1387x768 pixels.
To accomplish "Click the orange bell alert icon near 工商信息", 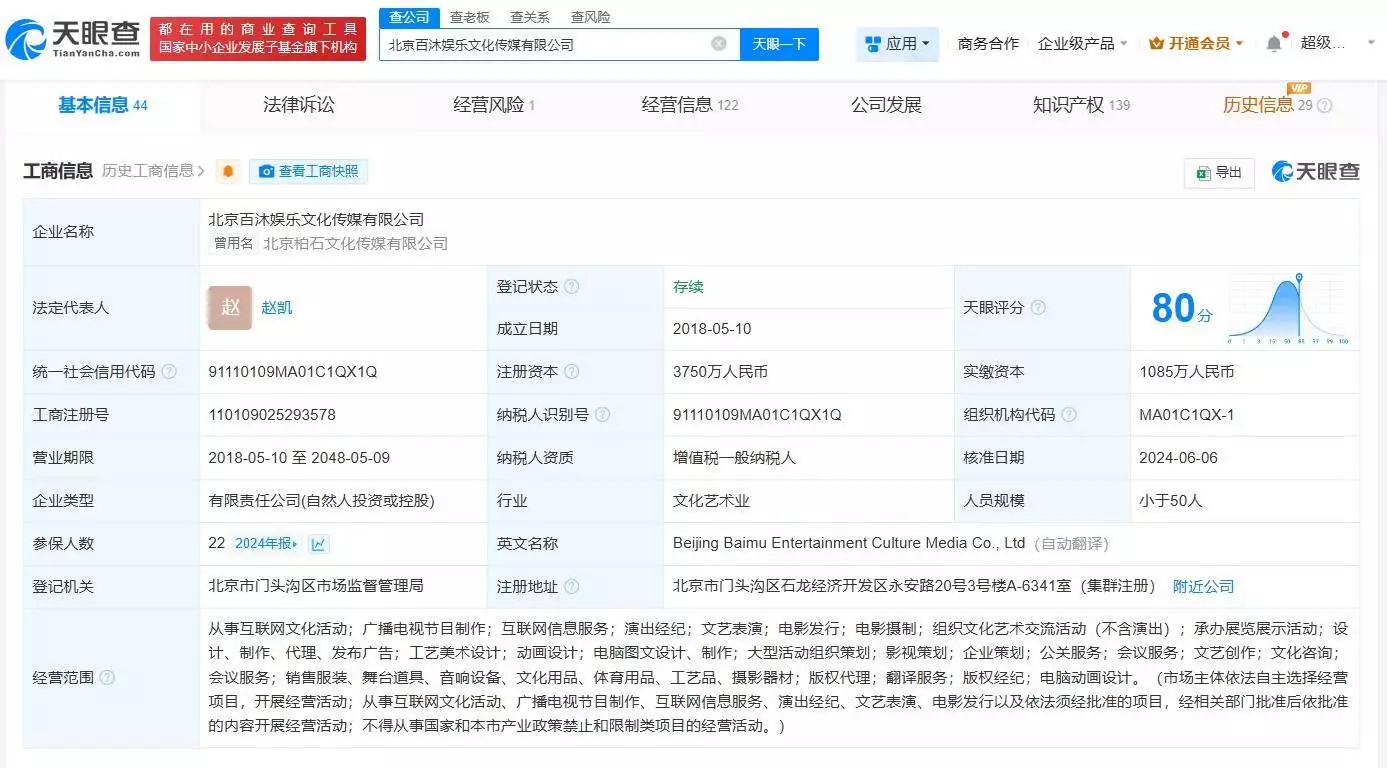I will (x=228, y=172).
